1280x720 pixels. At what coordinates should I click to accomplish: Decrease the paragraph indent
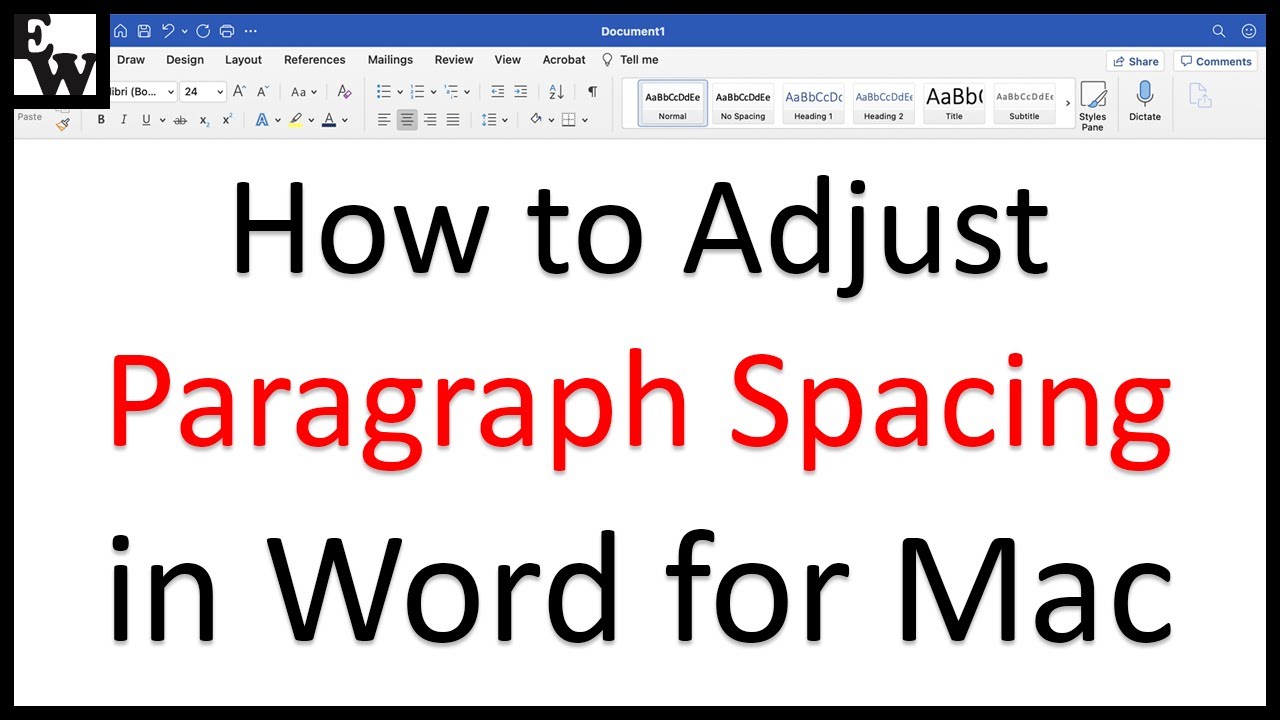498,92
